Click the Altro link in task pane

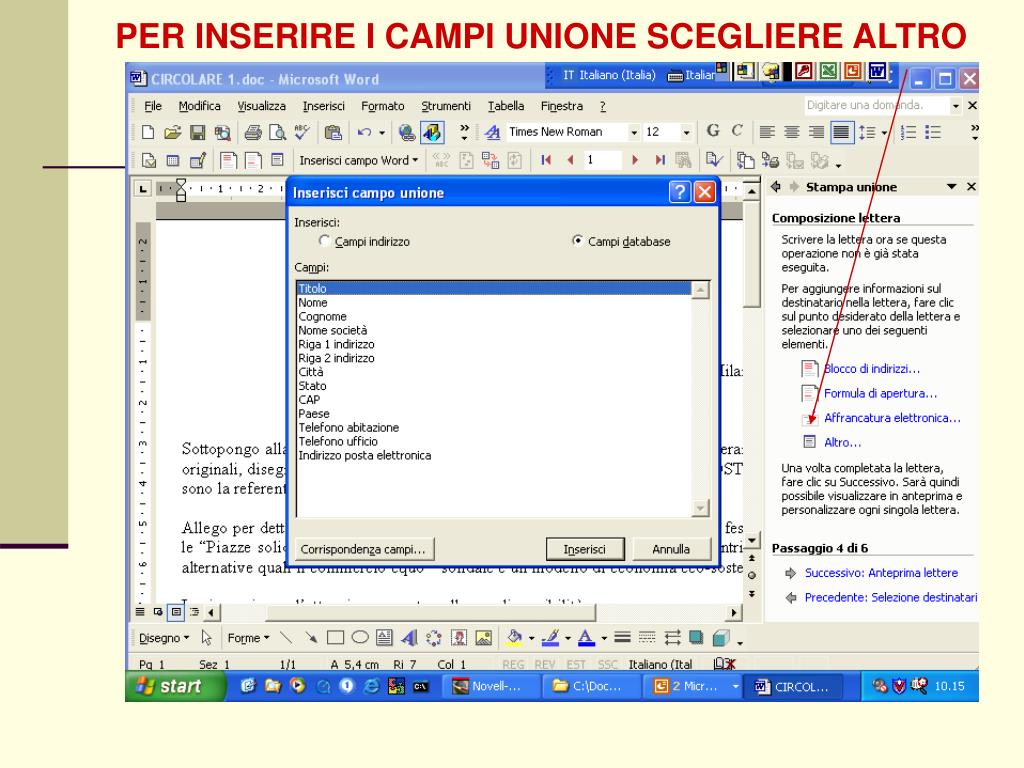tap(842, 442)
